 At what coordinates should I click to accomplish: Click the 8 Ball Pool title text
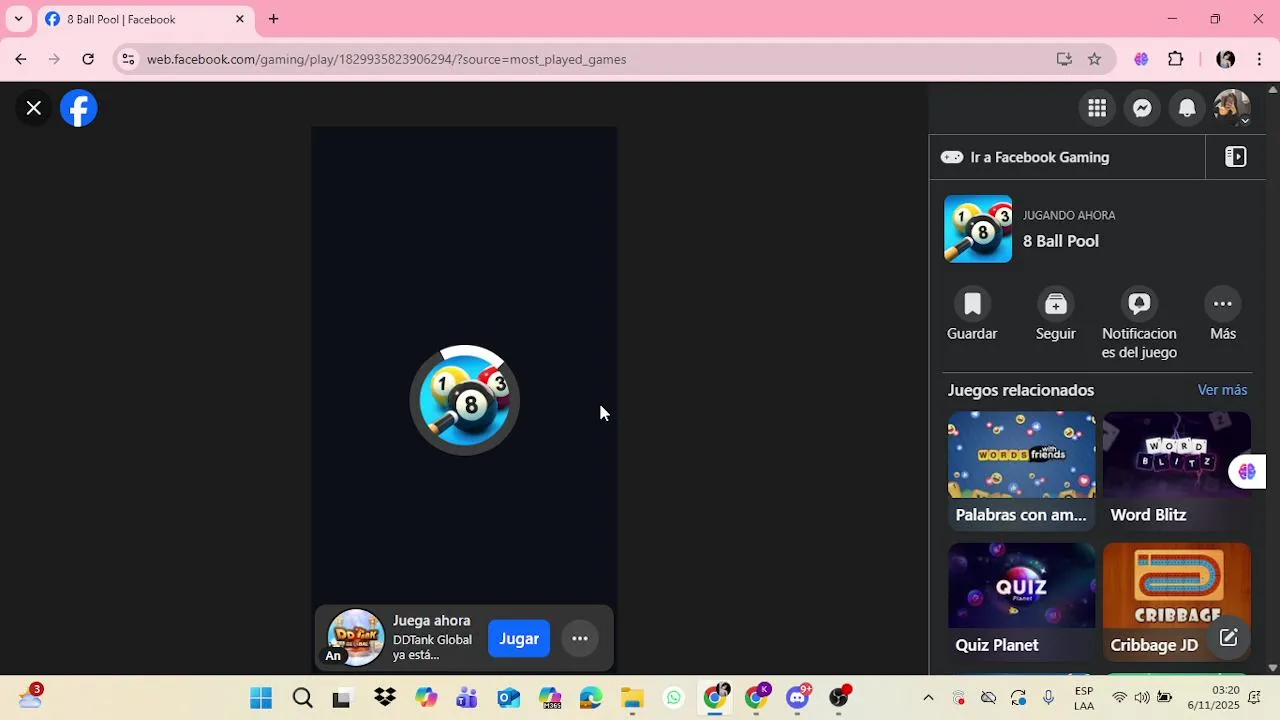tap(1061, 241)
